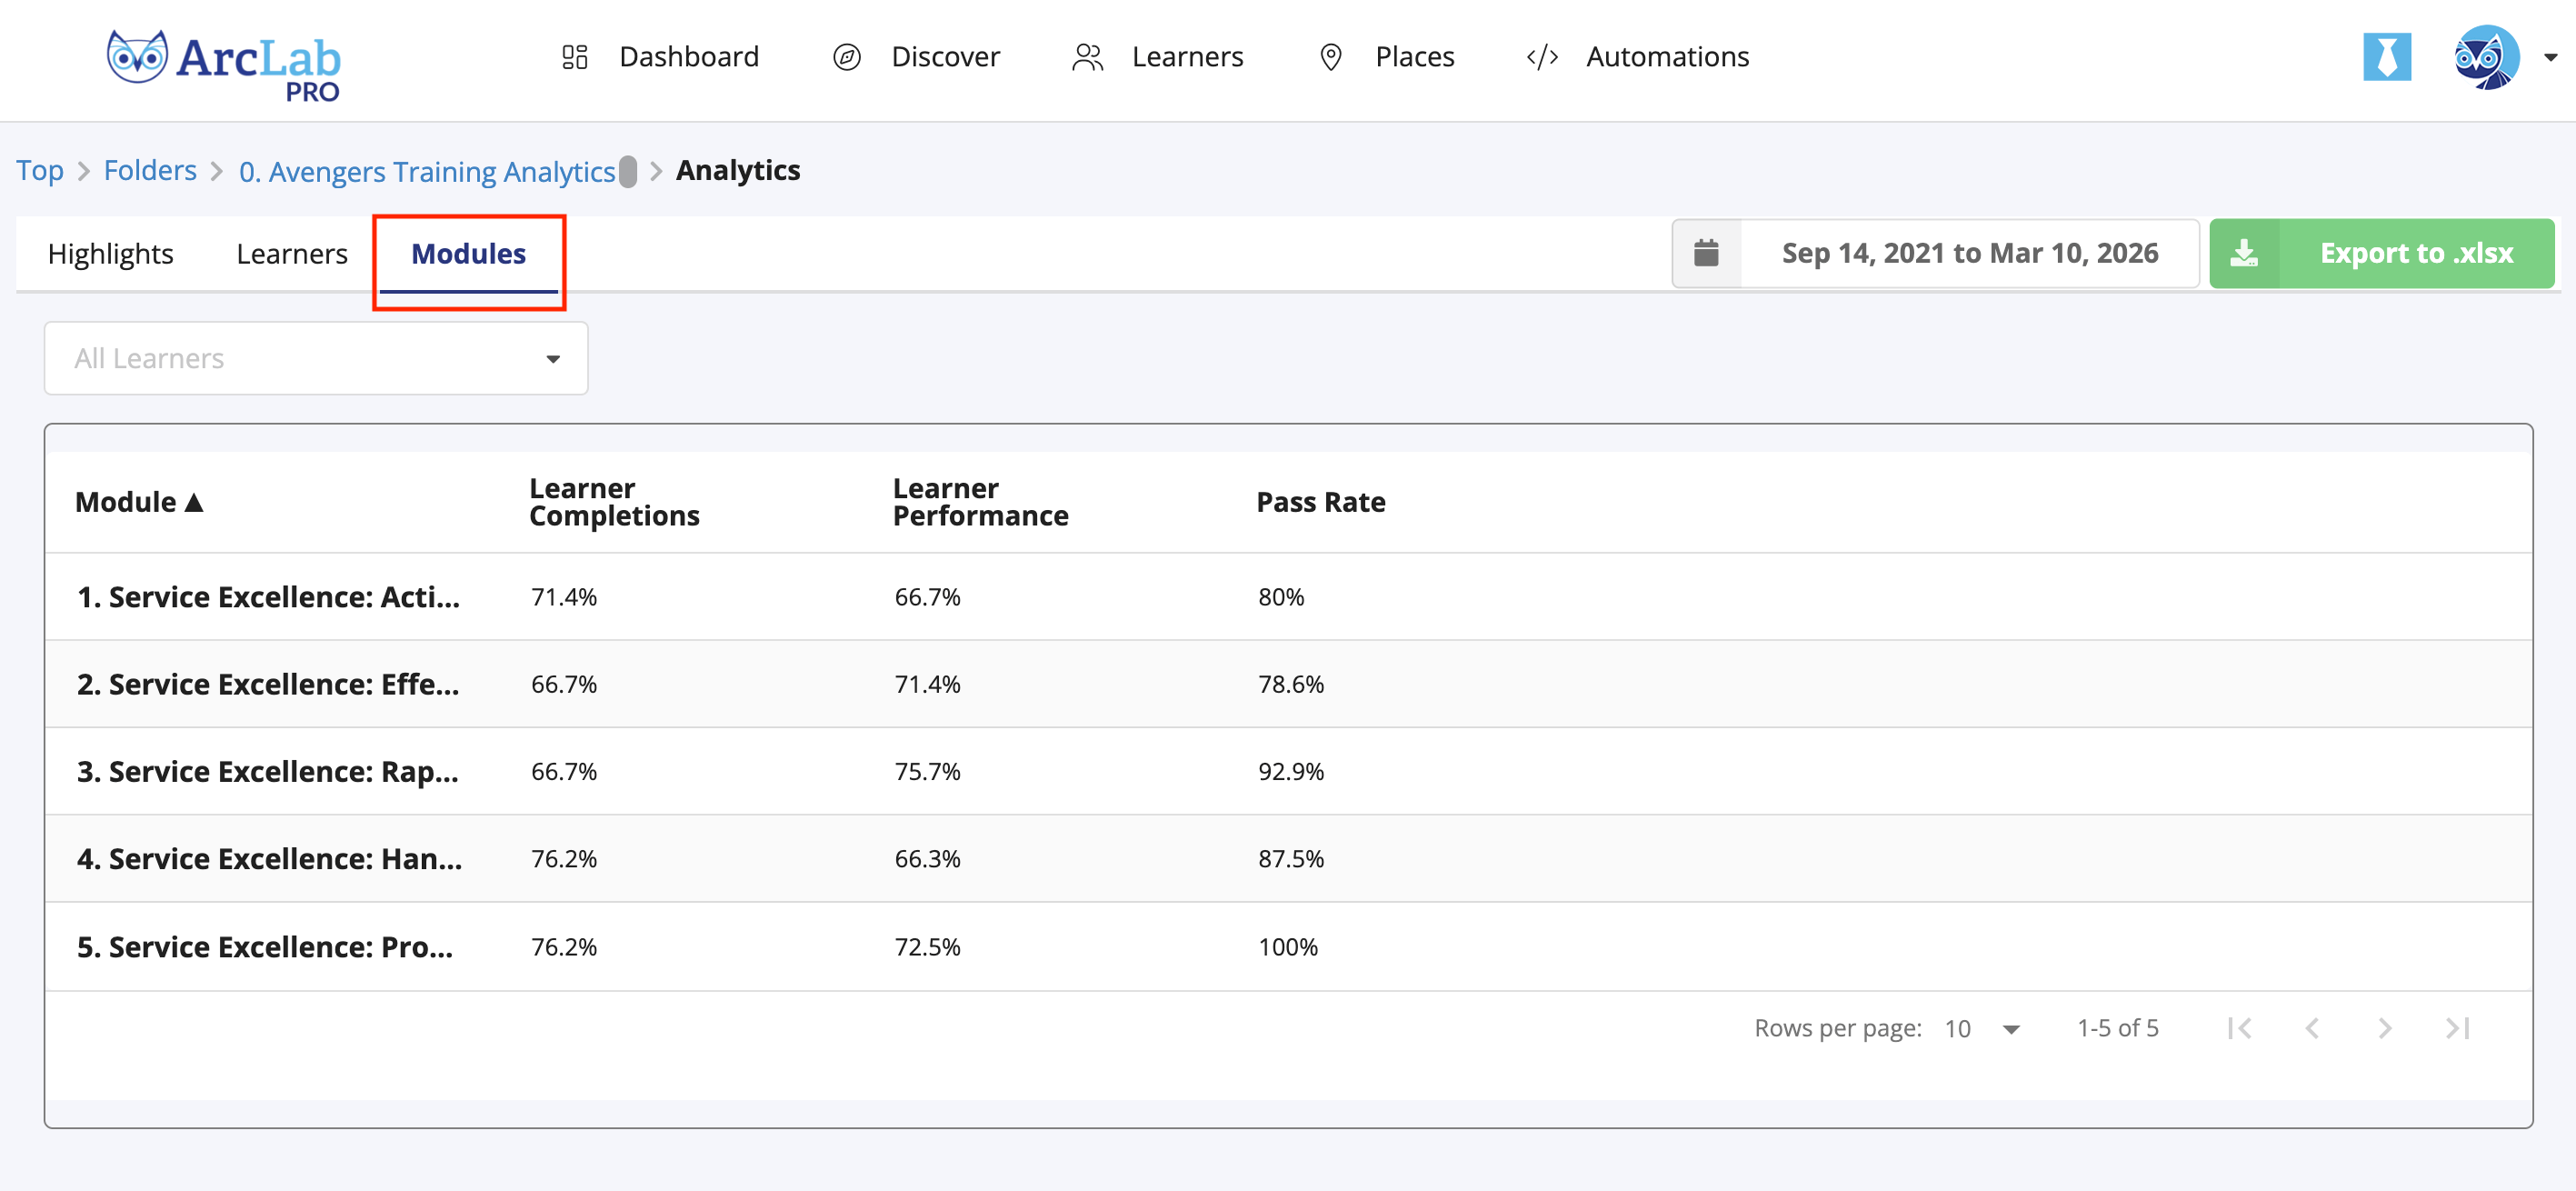Click the Export to .xlsx button
Image resolution: width=2576 pixels, height=1191 pixels.
pyautogui.click(x=2381, y=254)
